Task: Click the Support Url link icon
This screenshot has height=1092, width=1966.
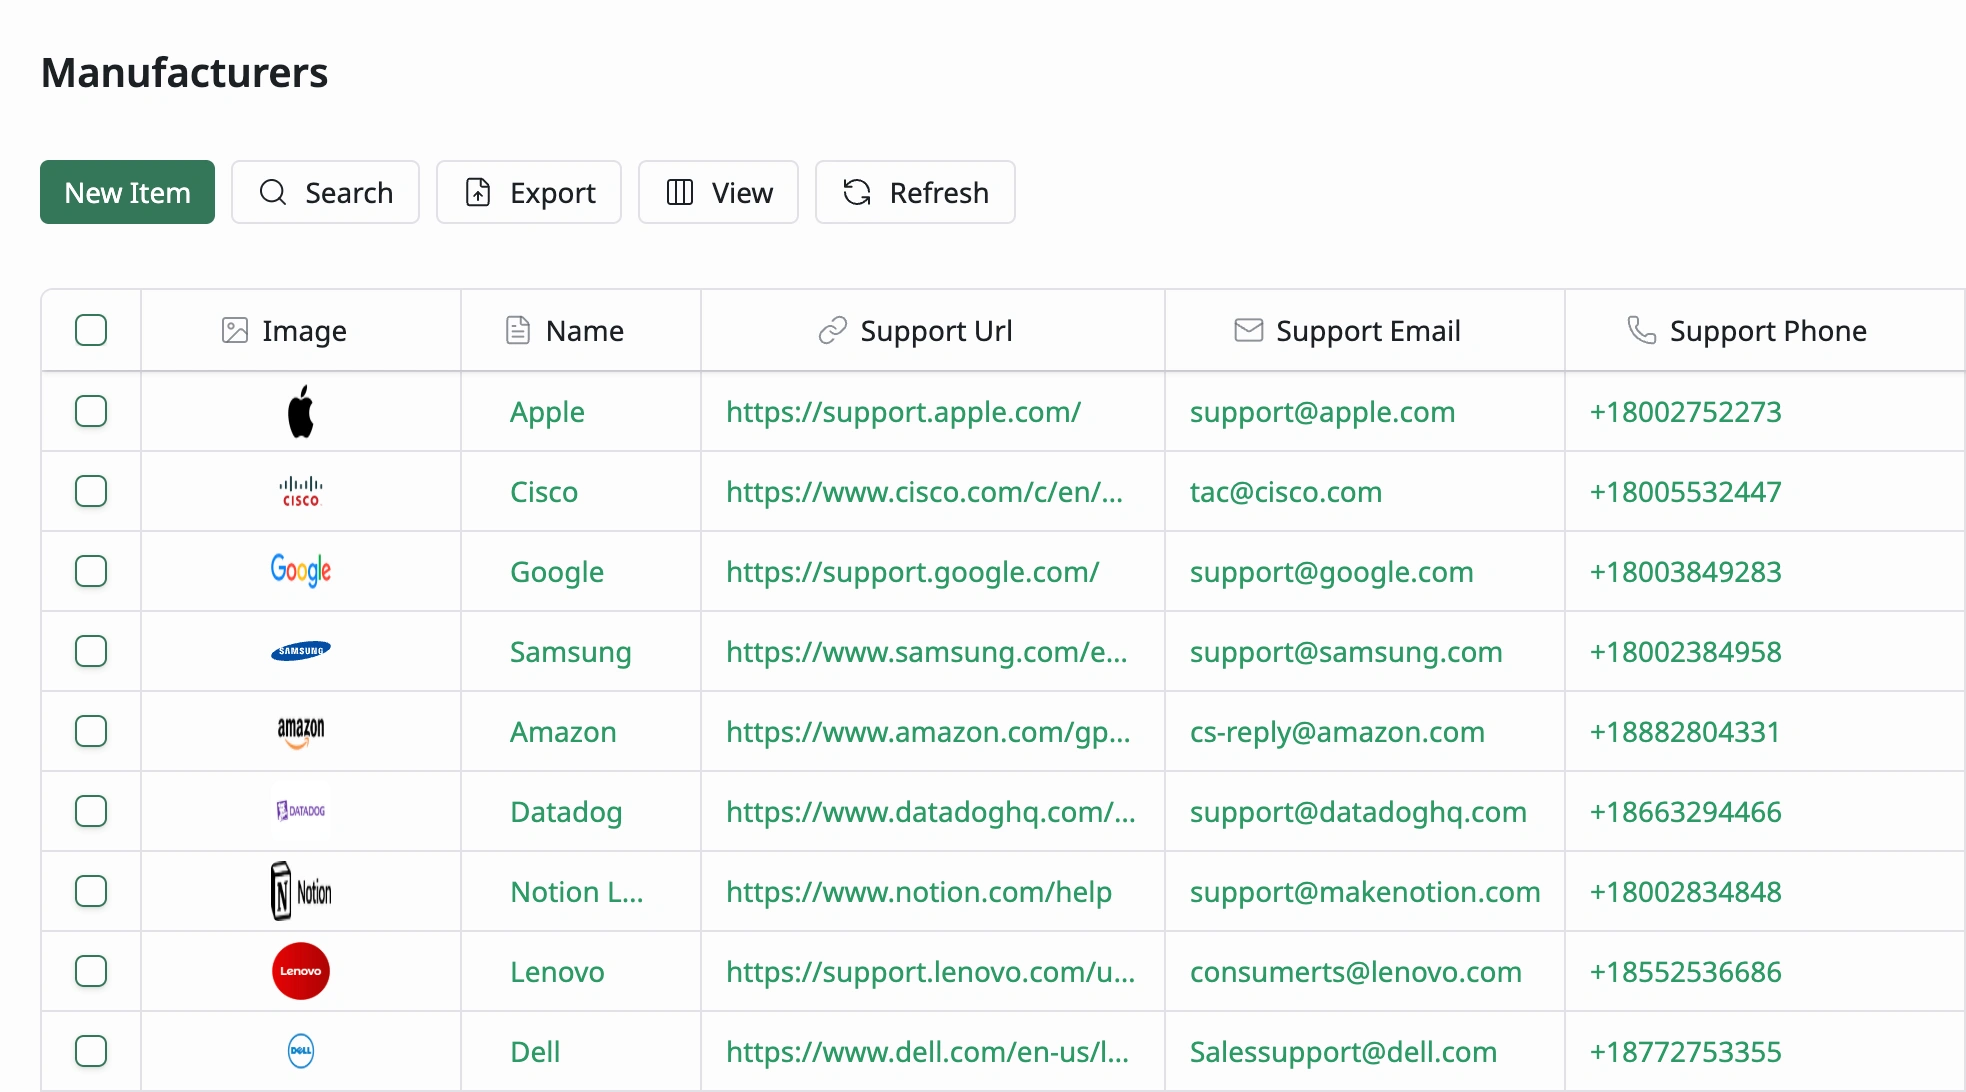Action: click(832, 330)
